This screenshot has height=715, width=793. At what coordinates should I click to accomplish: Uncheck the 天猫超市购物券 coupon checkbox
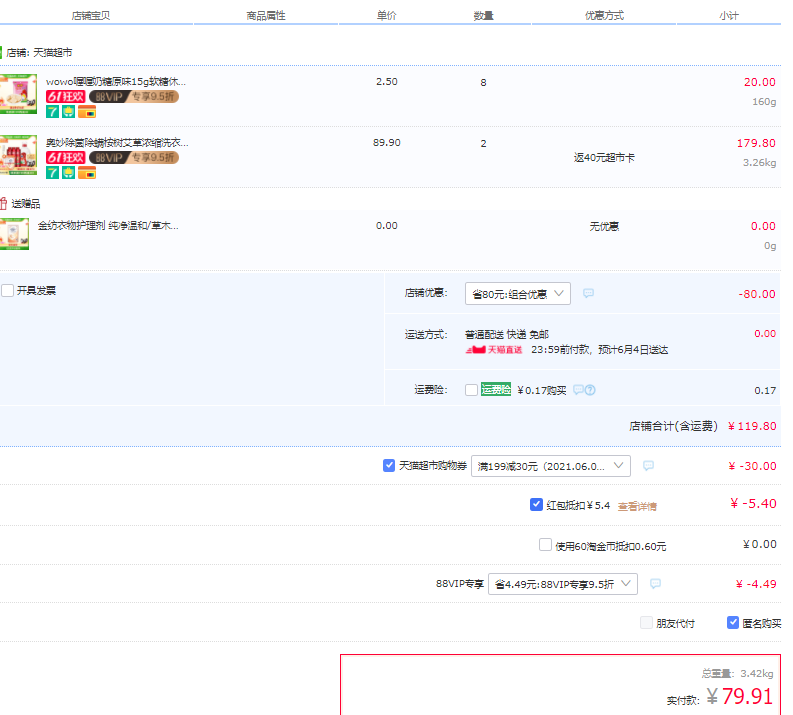coord(389,466)
